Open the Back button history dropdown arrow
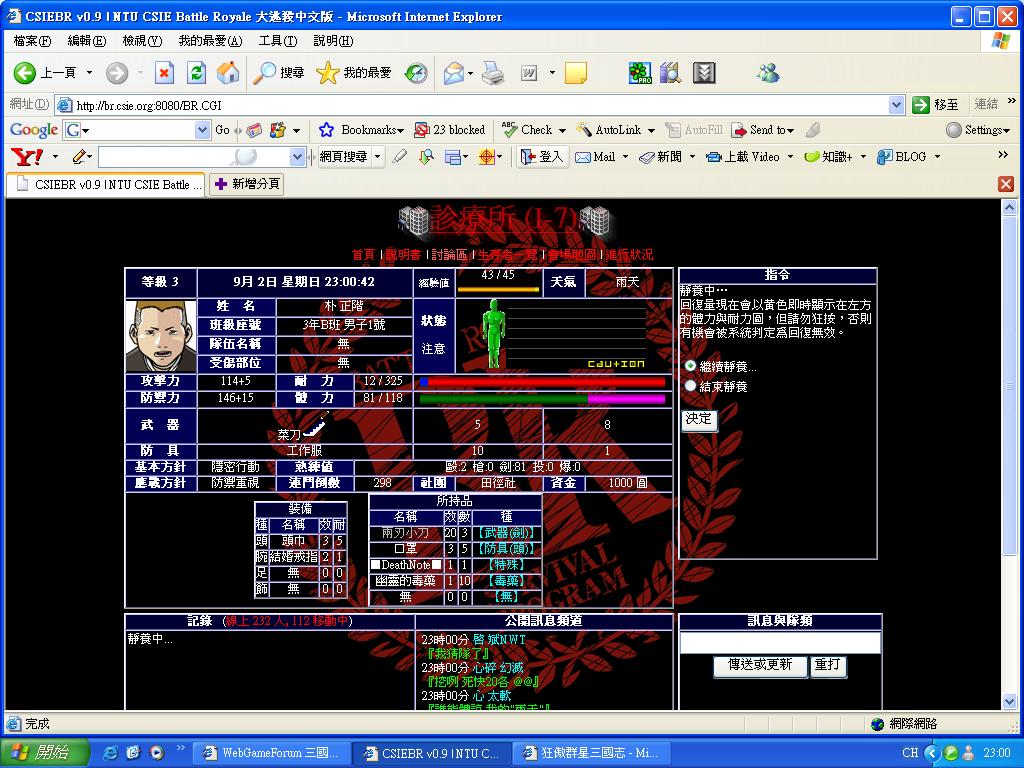This screenshot has height=768, width=1024. click(89, 72)
